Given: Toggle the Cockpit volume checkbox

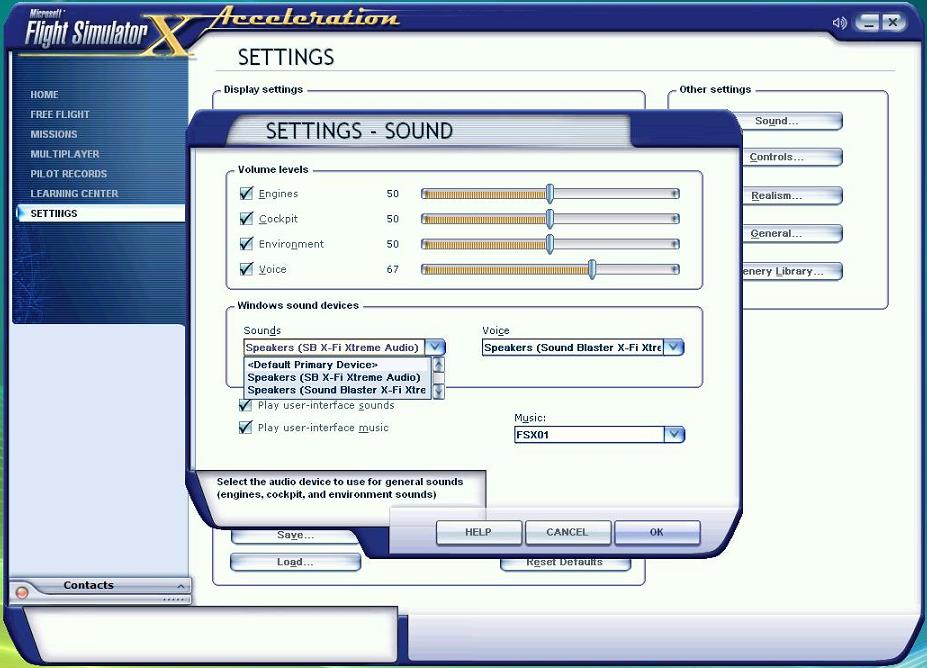Looking at the screenshot, I should pyautogui.click(x=246, y=219).
